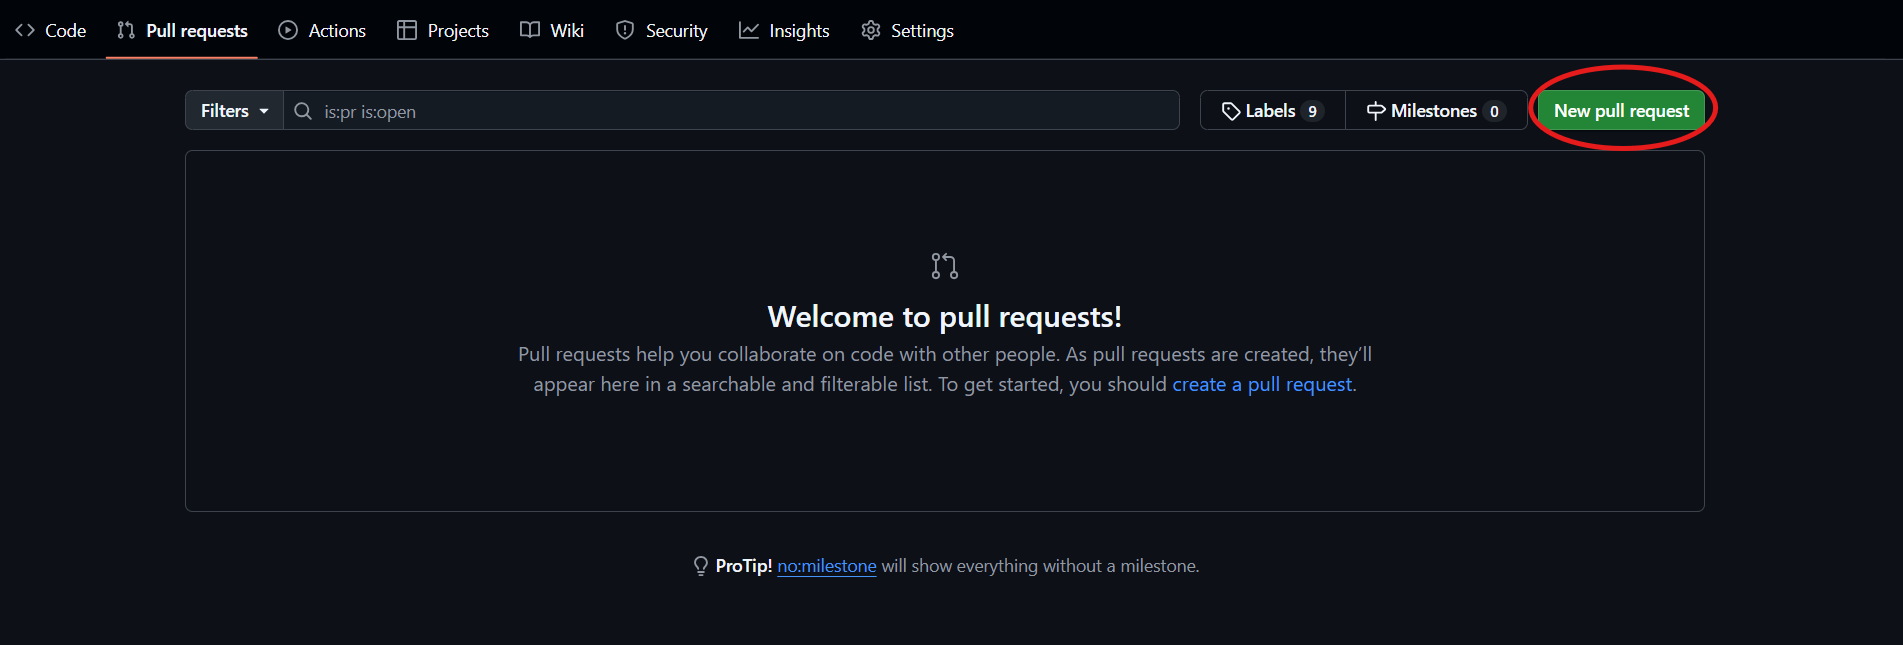Click the tag icon beside Labels
This screenshot has width=1903, height=645.
click(x=1231, y=111)
